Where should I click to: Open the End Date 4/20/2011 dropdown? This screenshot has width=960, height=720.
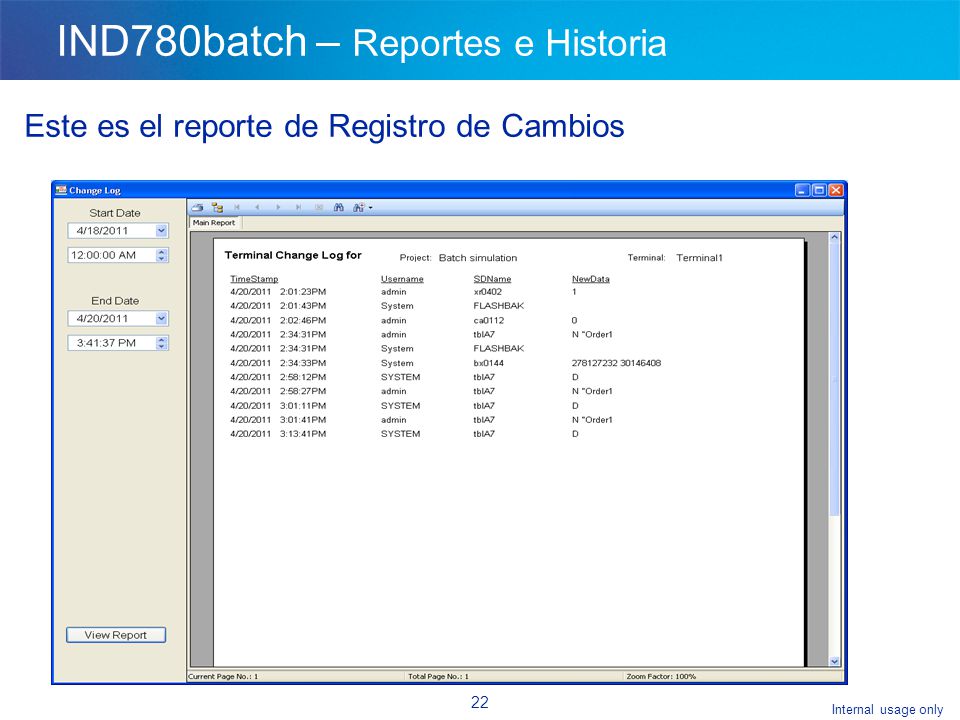pos(162,318)
